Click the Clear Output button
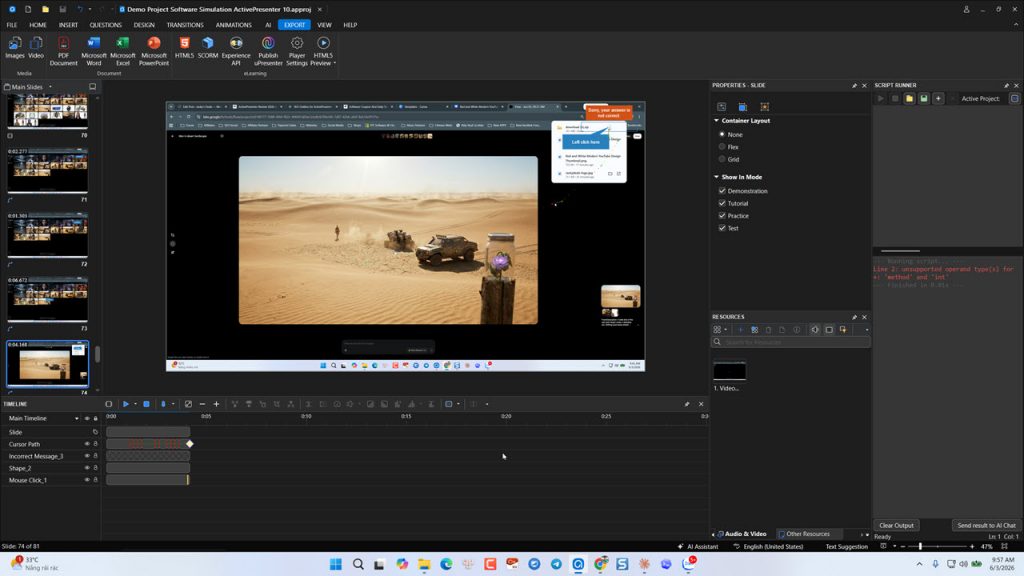The width and height of the screenshot is (1024, 576). pyautogui.click(x=896, y=526)
